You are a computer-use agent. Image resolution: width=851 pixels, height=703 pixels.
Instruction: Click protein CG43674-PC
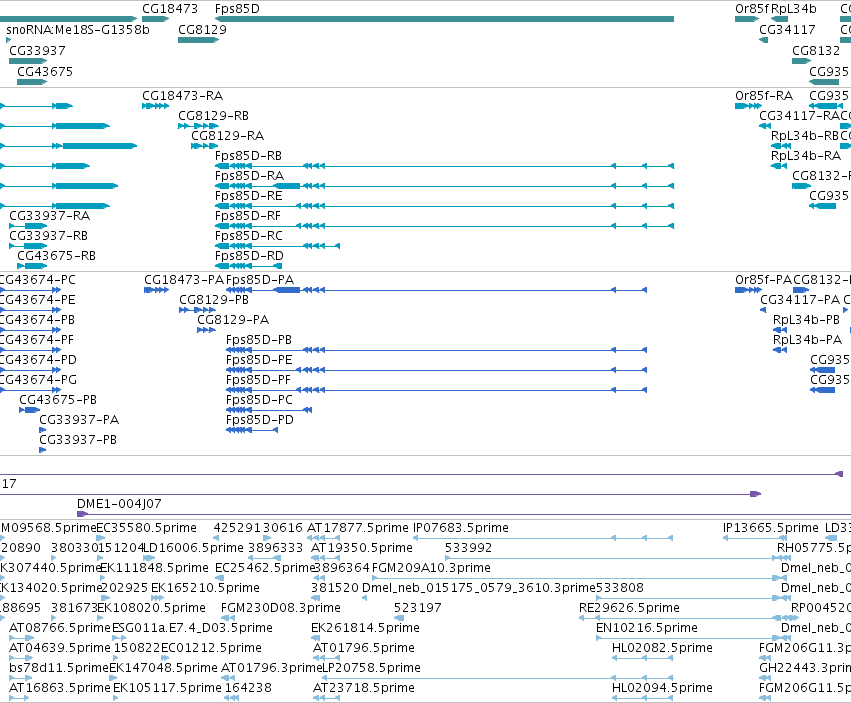click(36, 280)
